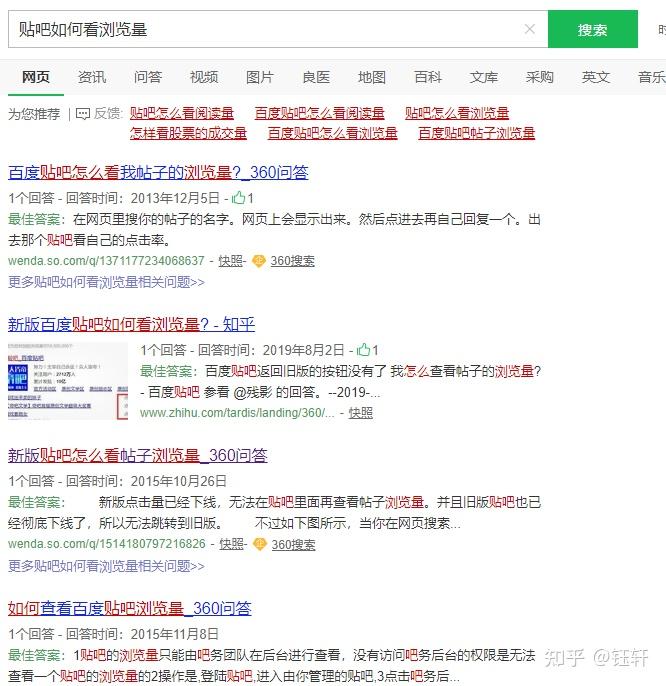
Task: Open 快照 for the zhihu result
Action: (361, 413)
